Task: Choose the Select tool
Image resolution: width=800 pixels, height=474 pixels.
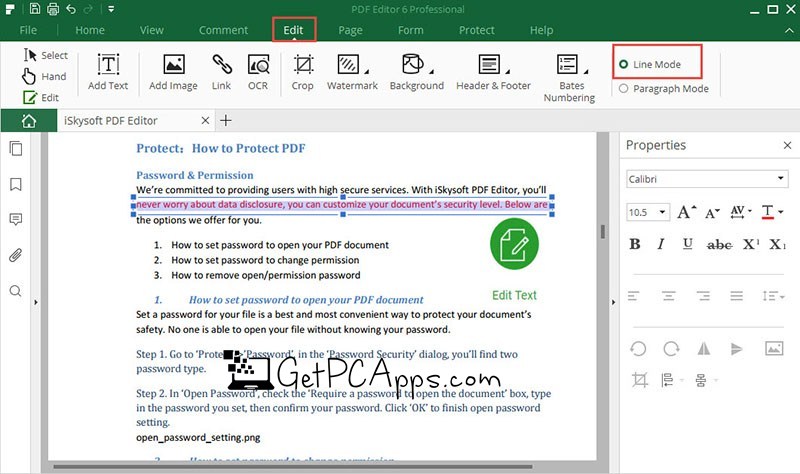Action: pyautogui.click(x=45, y=55)
